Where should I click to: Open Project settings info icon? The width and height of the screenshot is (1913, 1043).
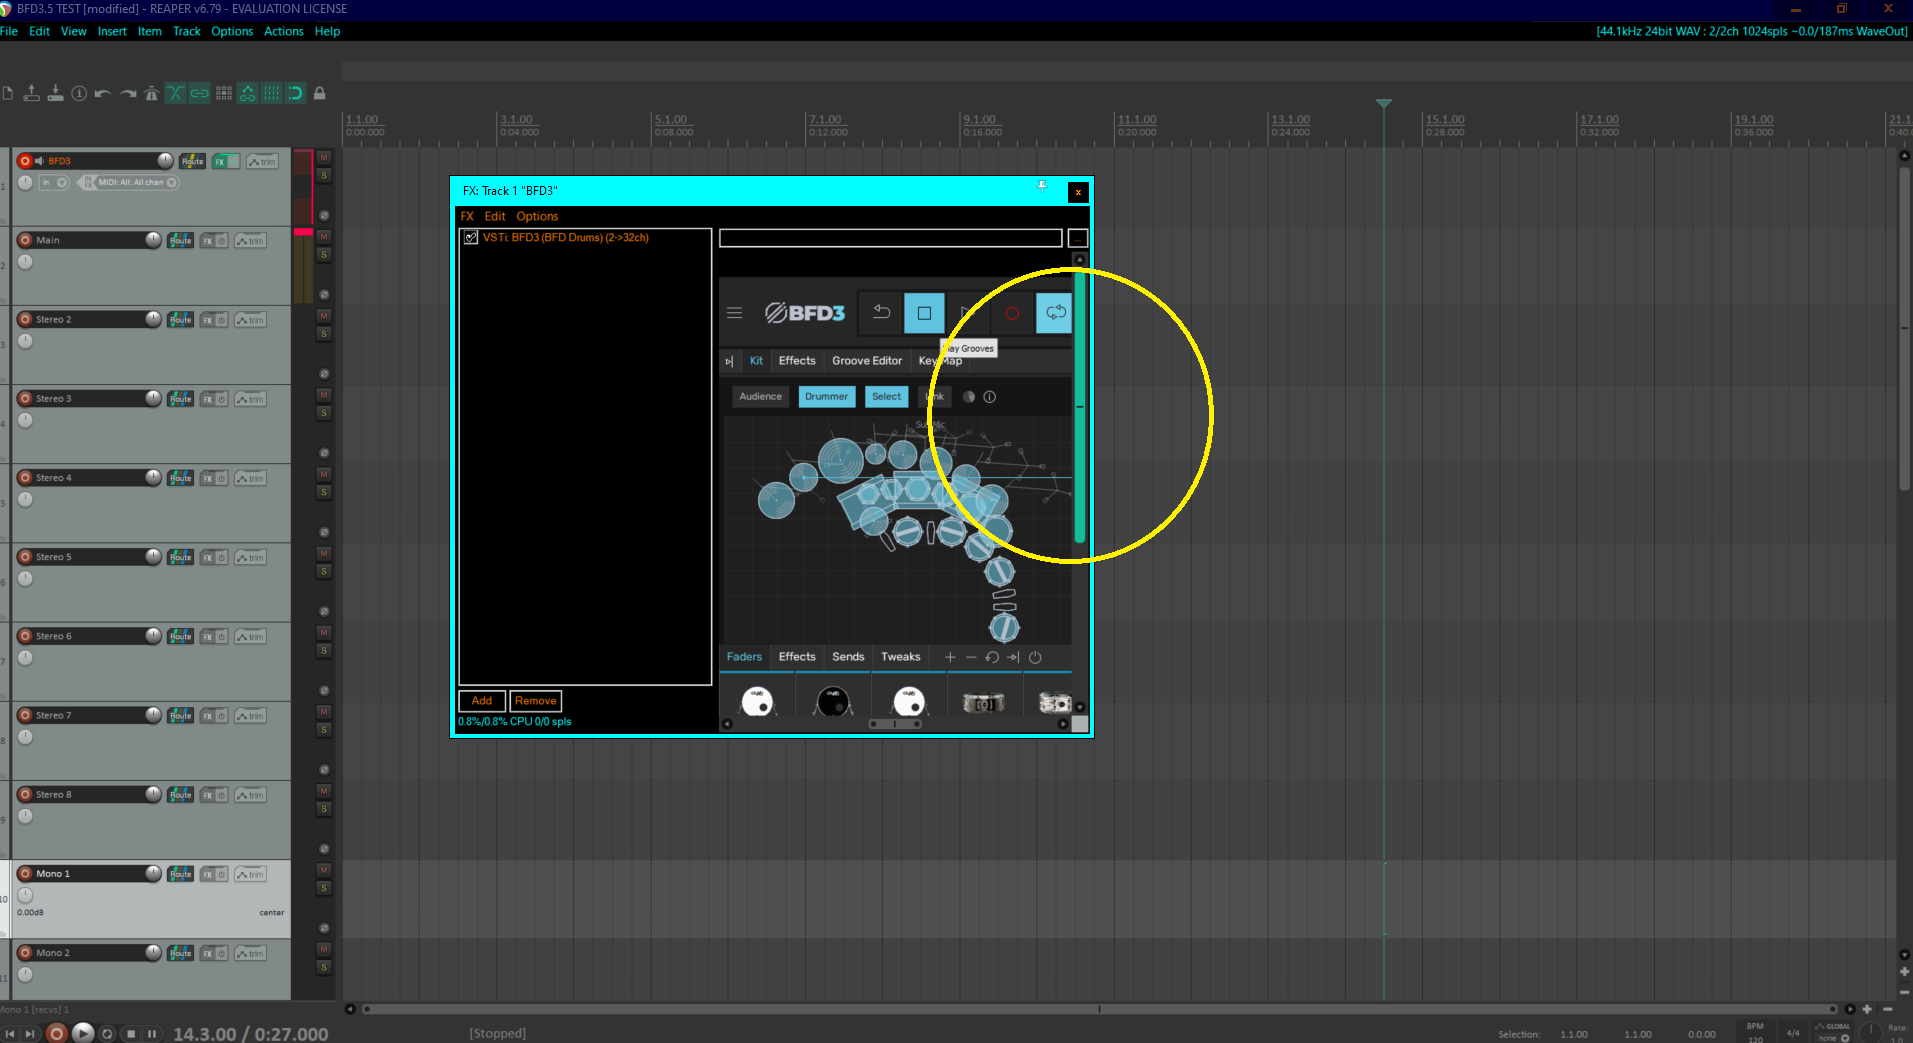coord(80,93)
